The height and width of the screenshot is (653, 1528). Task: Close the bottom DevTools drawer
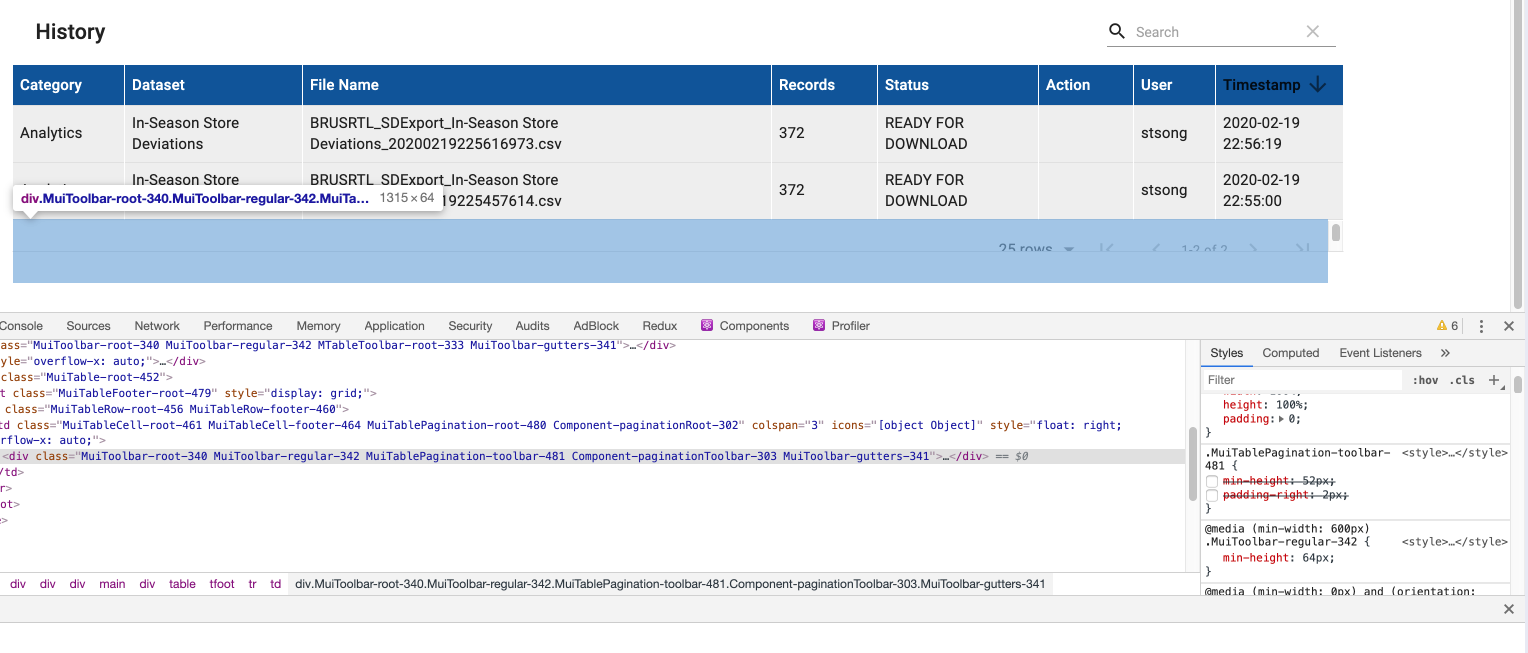pyautogui.click(x=1509, y=609)
